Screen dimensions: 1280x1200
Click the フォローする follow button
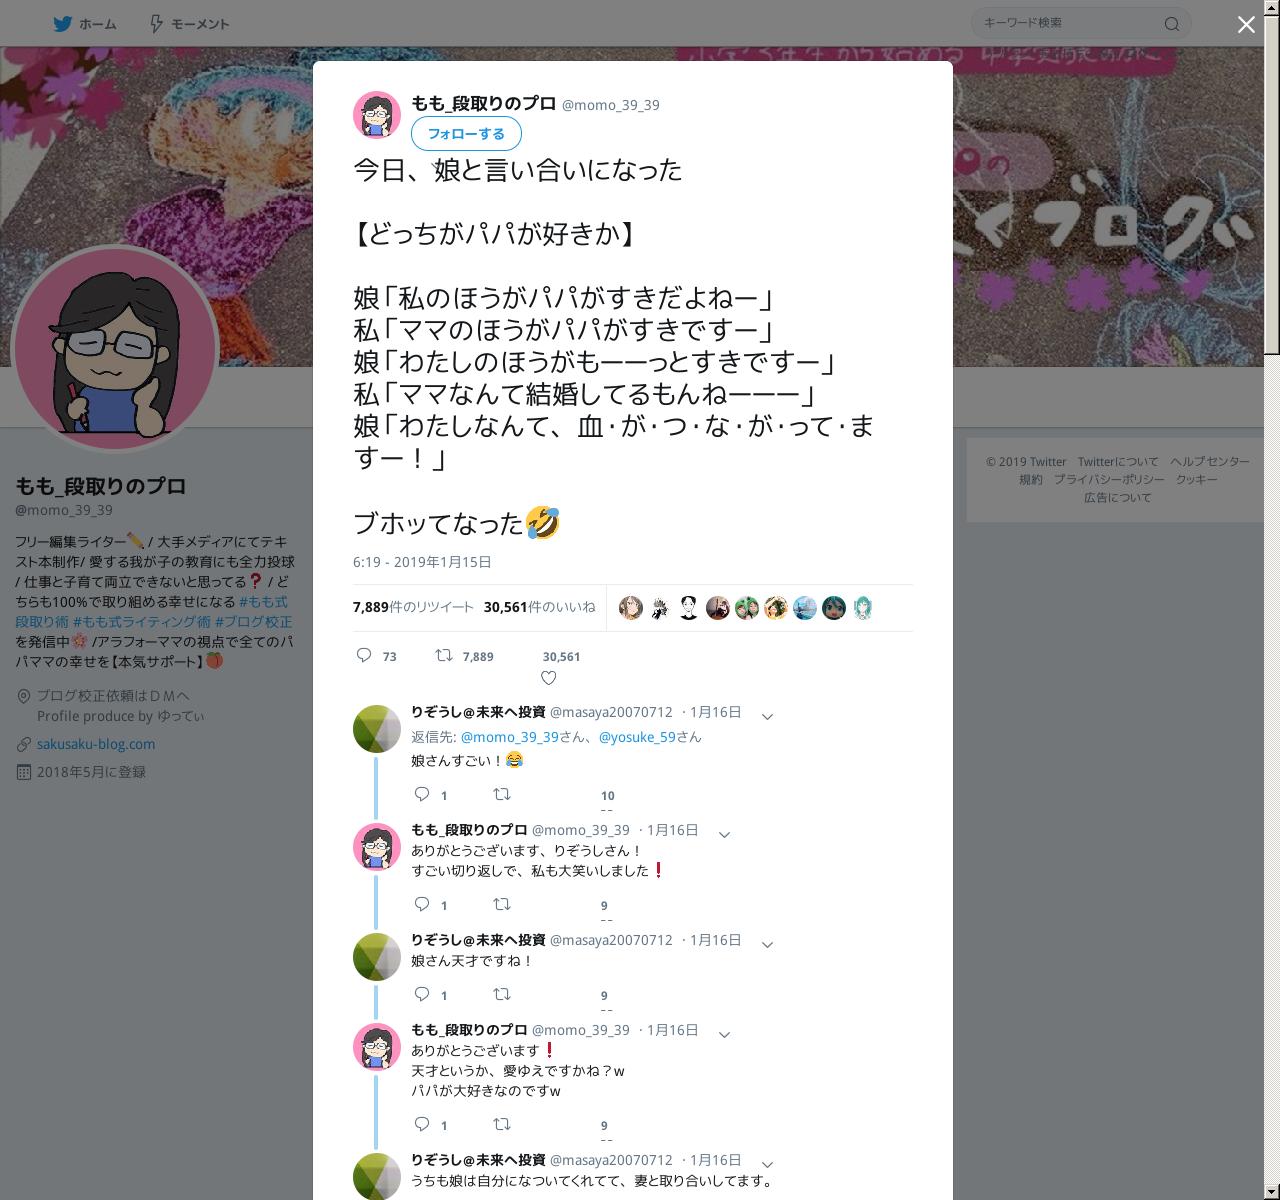coord(466,134)
